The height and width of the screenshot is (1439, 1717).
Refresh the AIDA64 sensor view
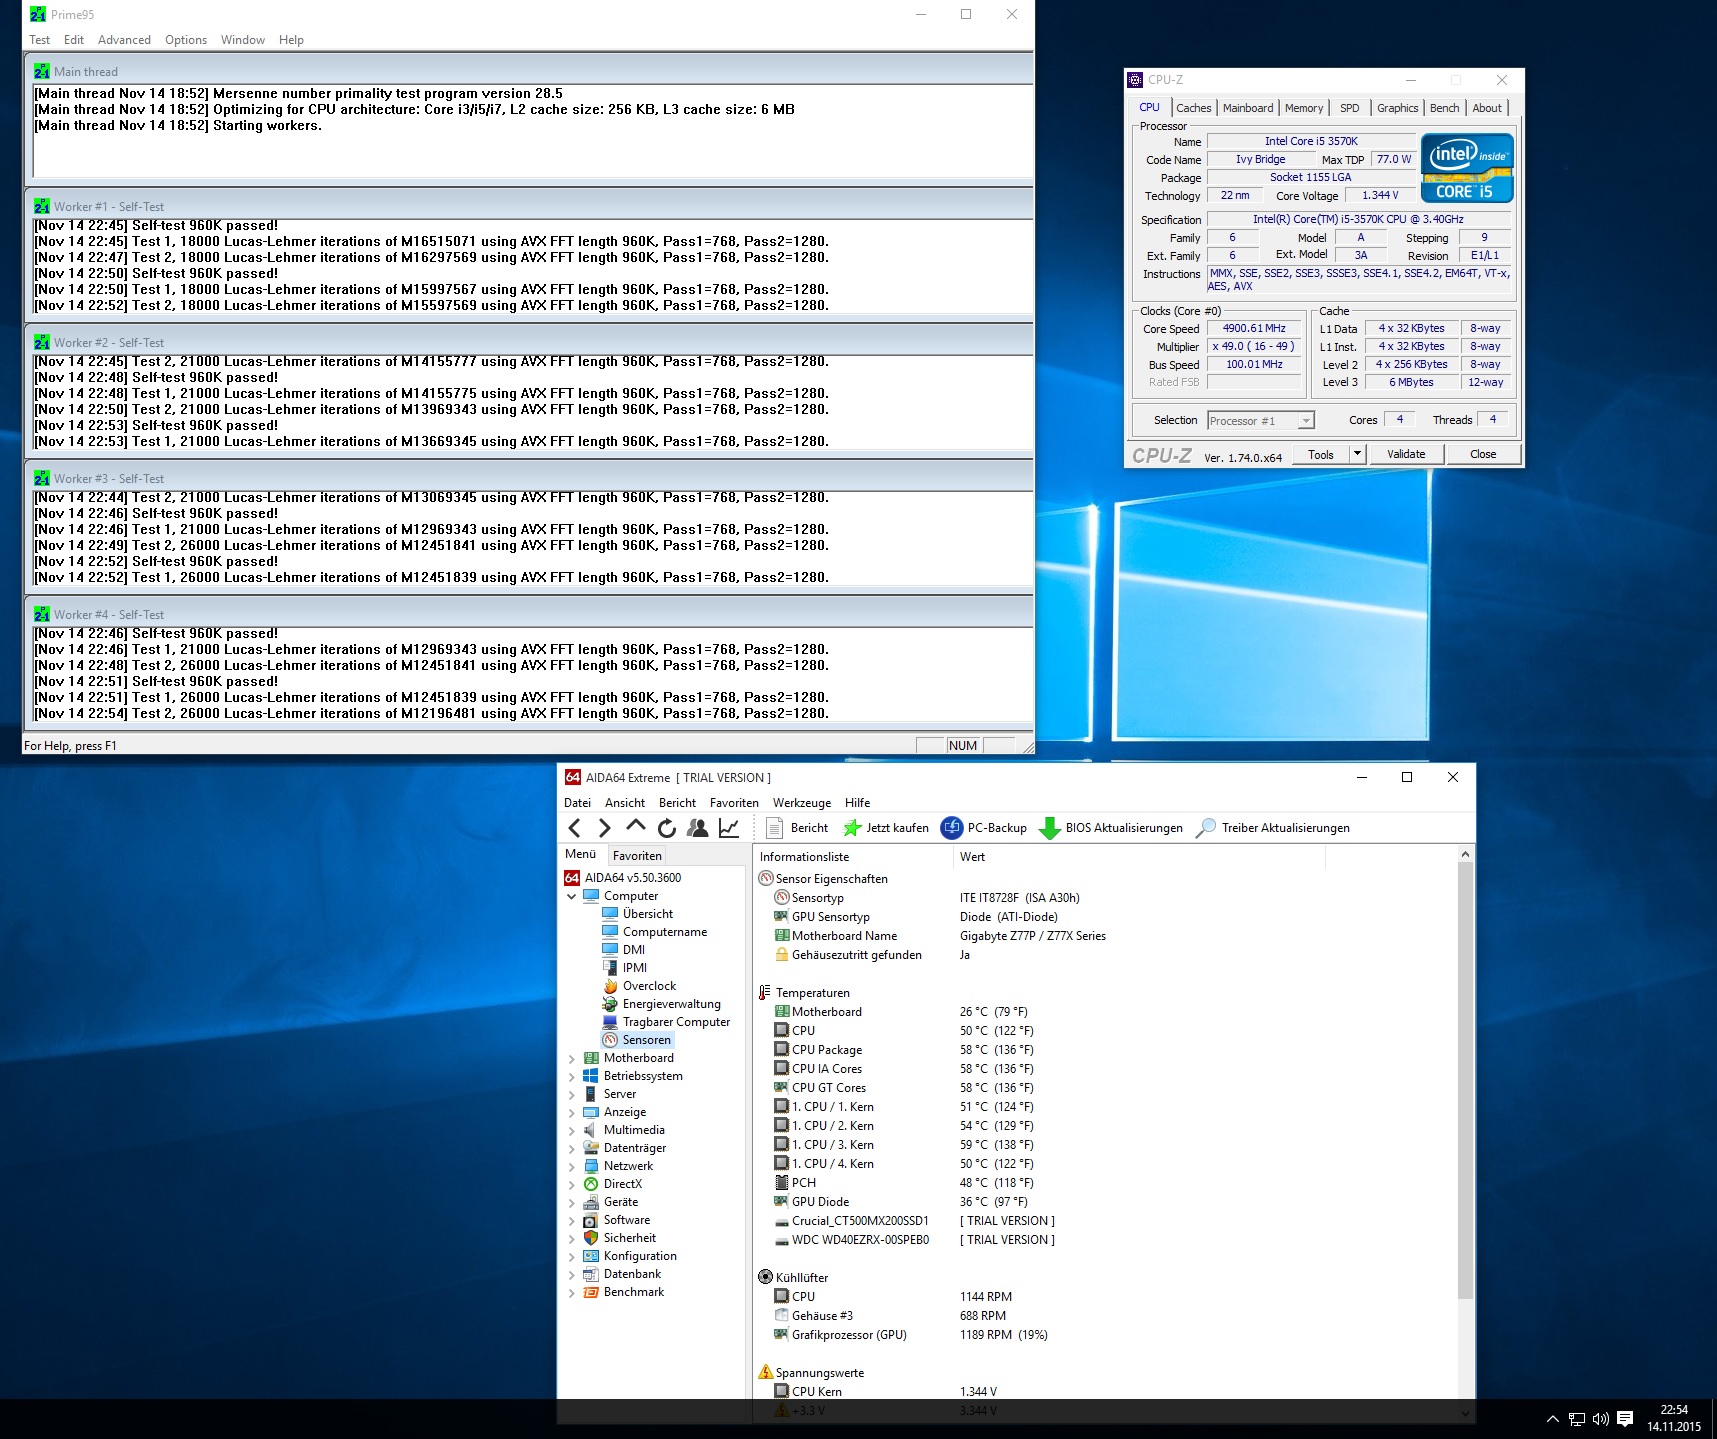coord(667,828)
